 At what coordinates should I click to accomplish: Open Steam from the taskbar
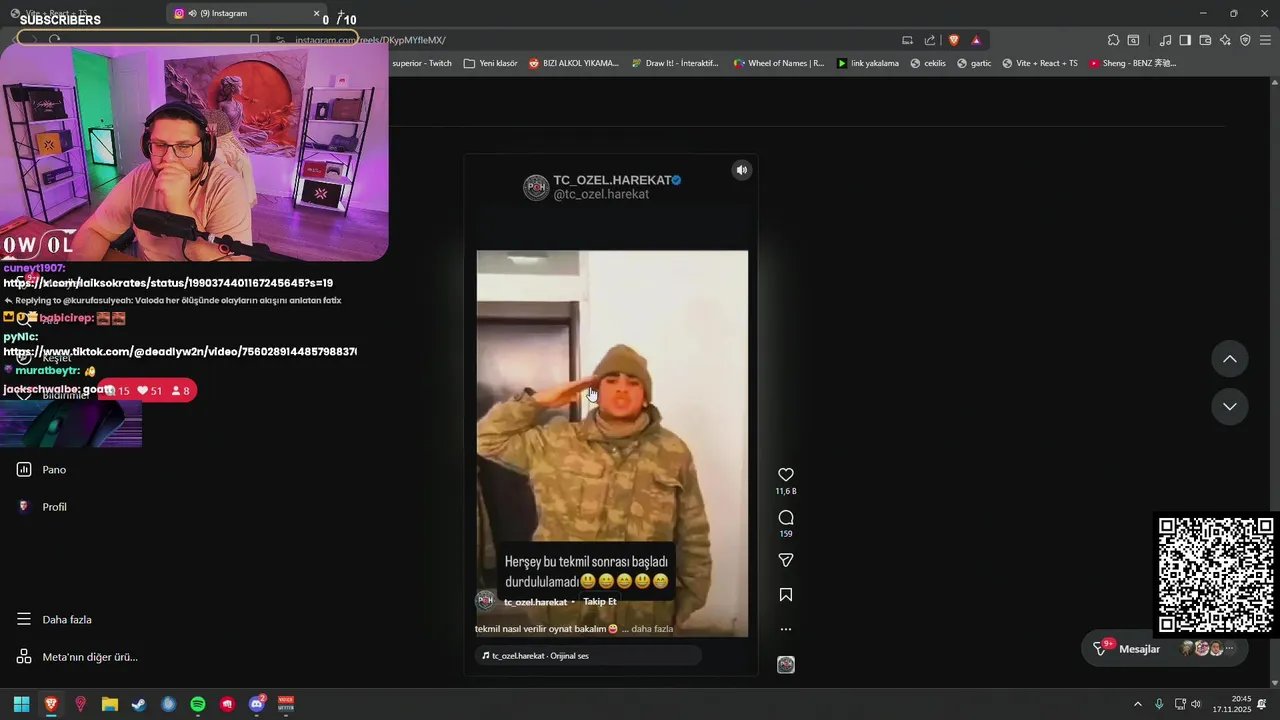tap(139, 704)
